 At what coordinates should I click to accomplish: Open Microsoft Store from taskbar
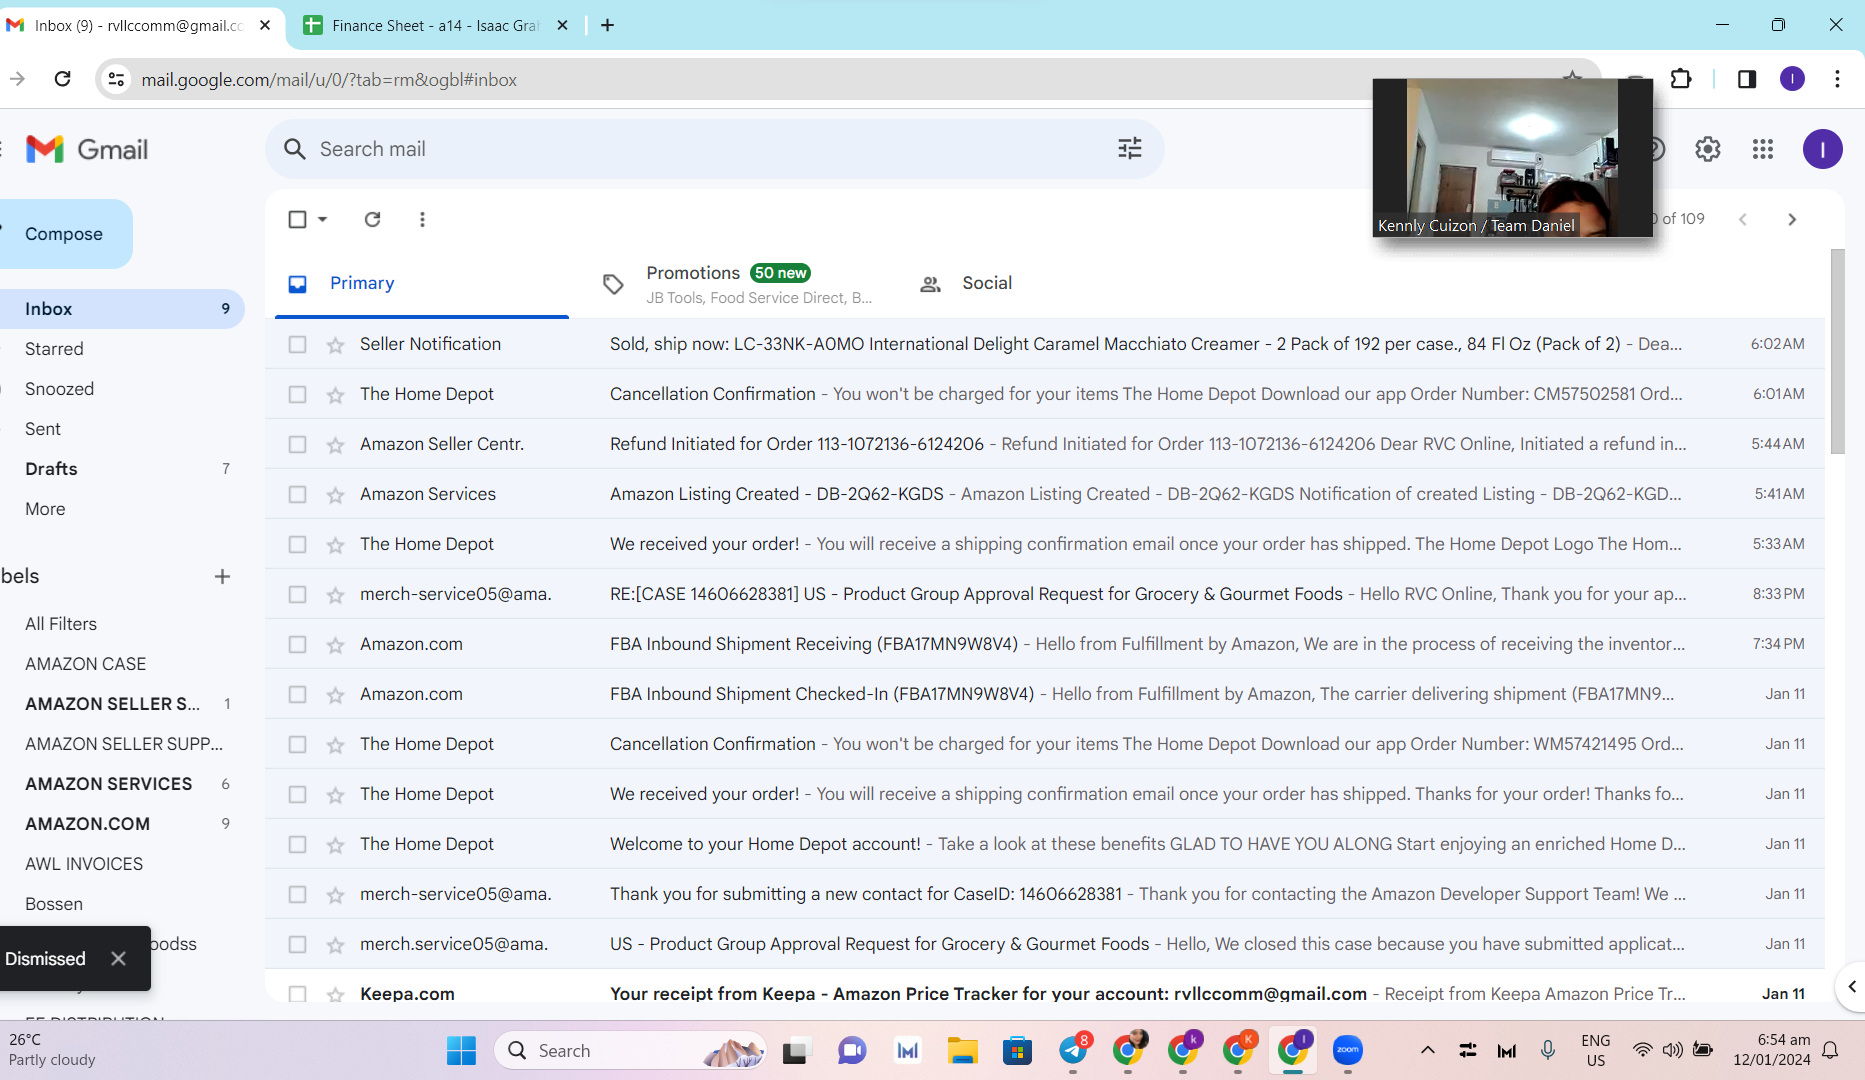coord(1017,1050)
